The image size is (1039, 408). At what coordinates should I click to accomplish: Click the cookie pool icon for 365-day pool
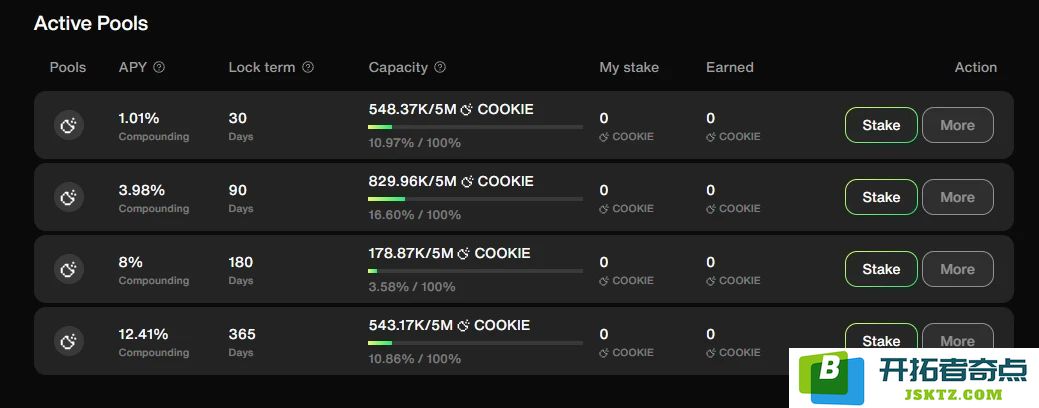[x=69, y=341]
